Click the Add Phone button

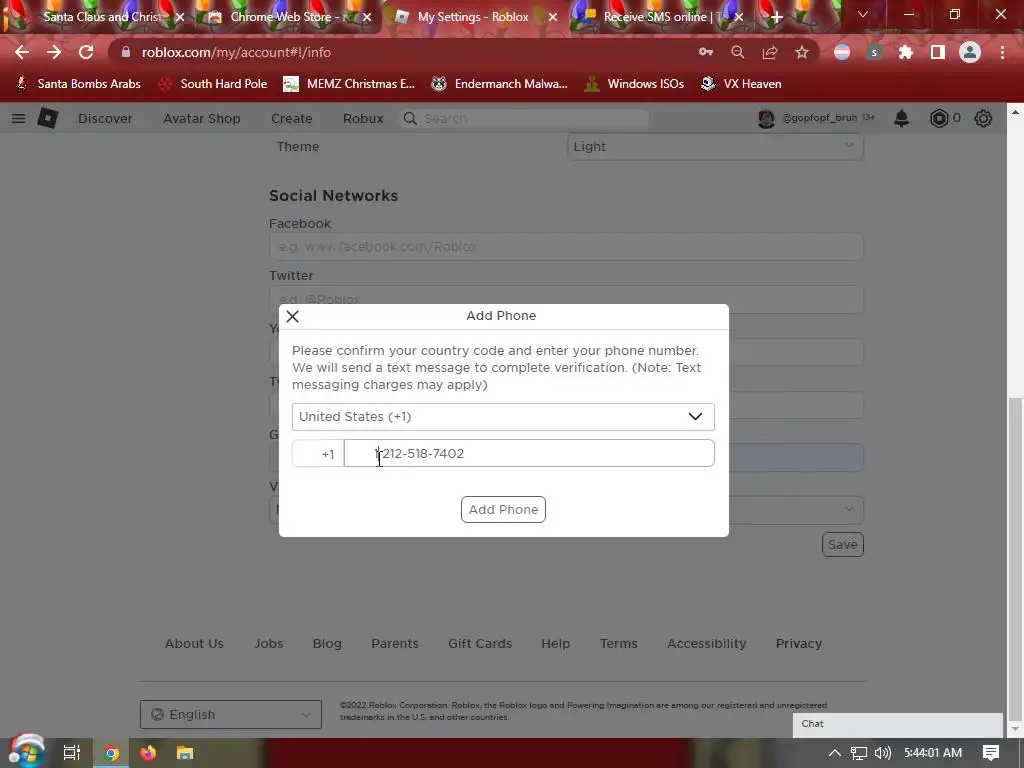click(x=503, y=509)
